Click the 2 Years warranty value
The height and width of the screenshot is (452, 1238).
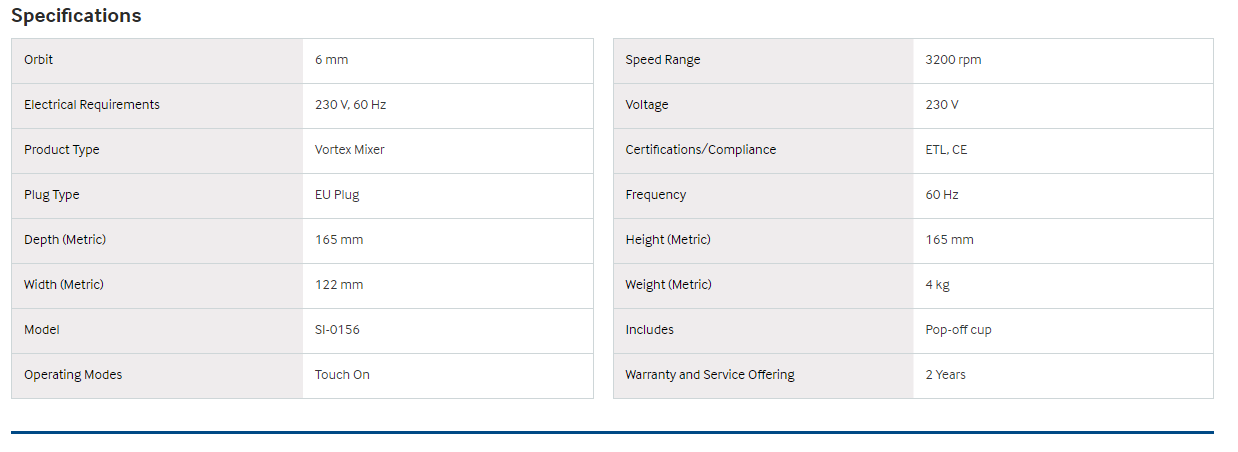(x=945, y=375)
